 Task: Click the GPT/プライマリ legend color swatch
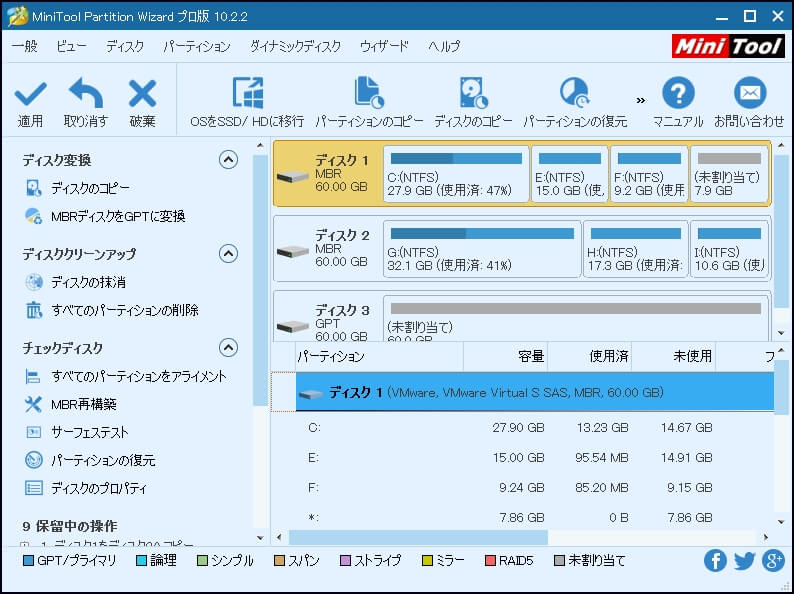29,561
